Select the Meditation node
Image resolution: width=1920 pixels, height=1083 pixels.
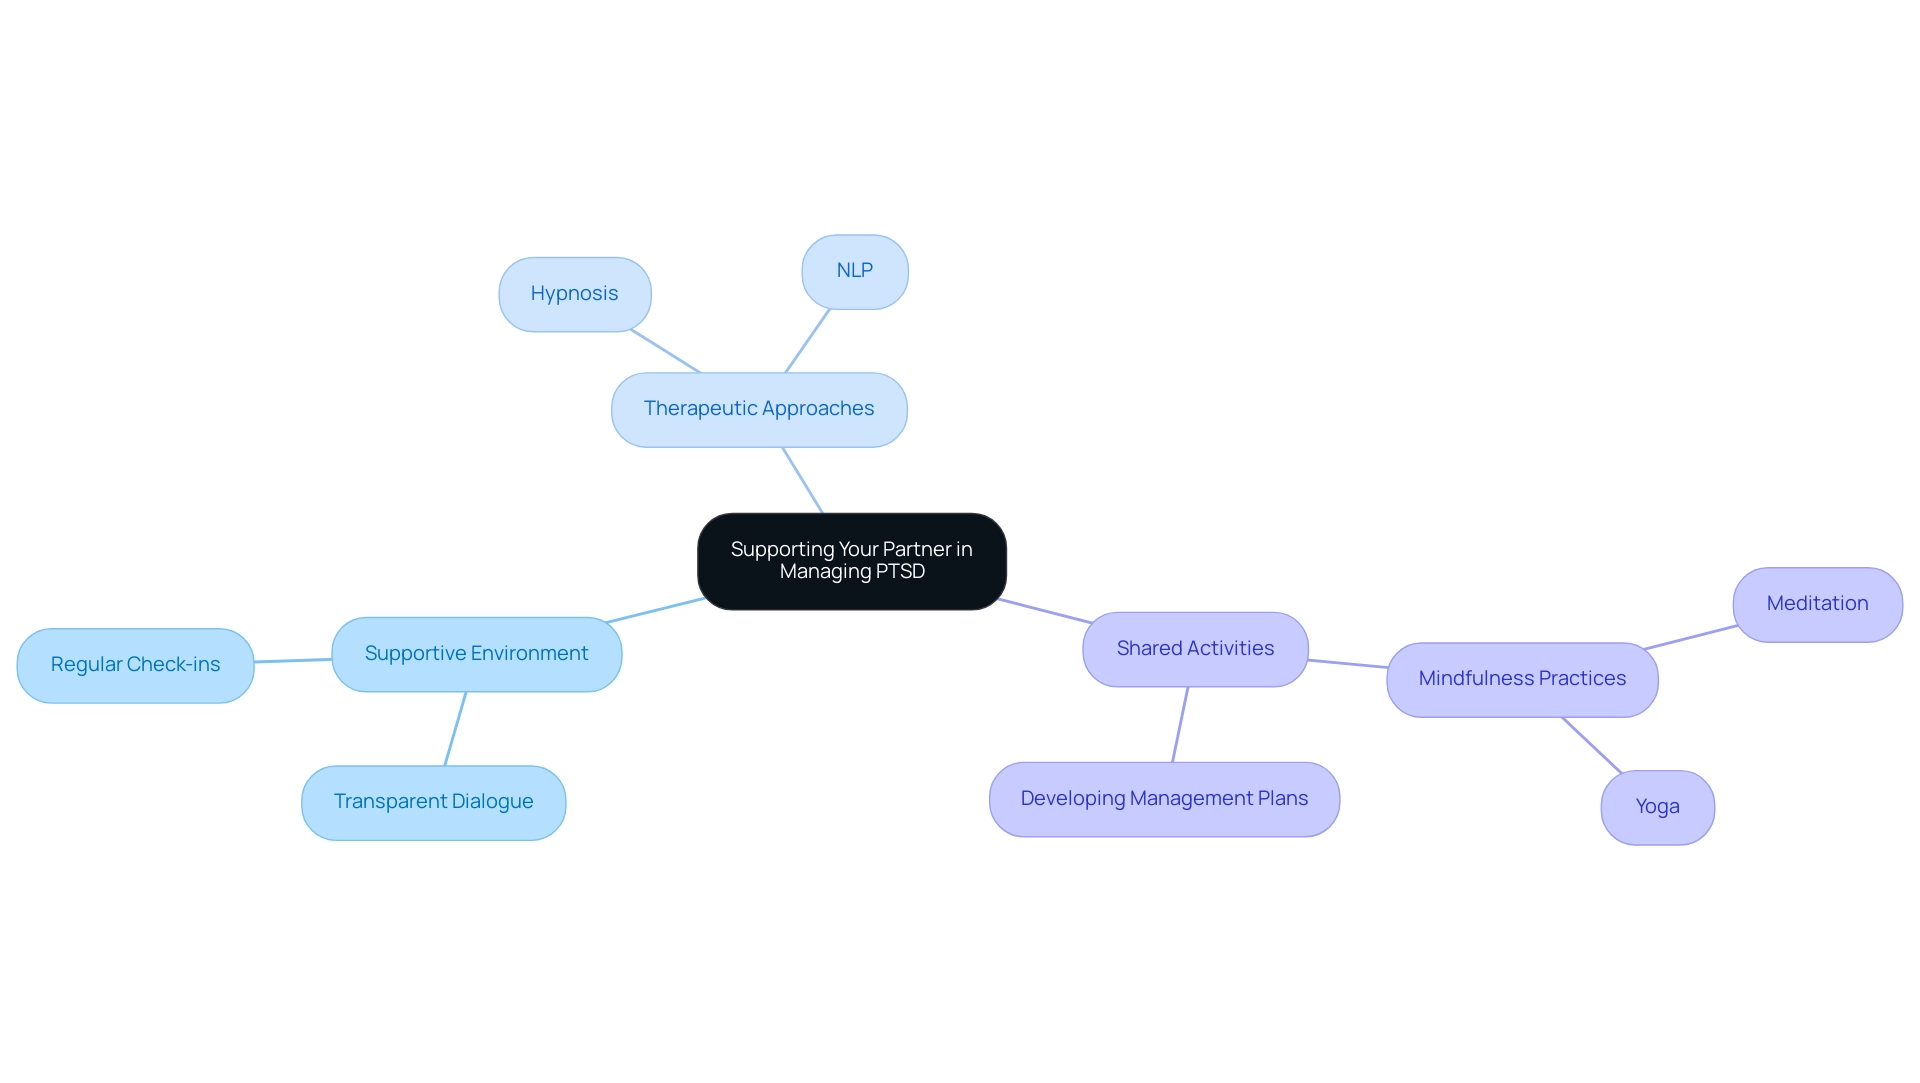point(1816,602)
